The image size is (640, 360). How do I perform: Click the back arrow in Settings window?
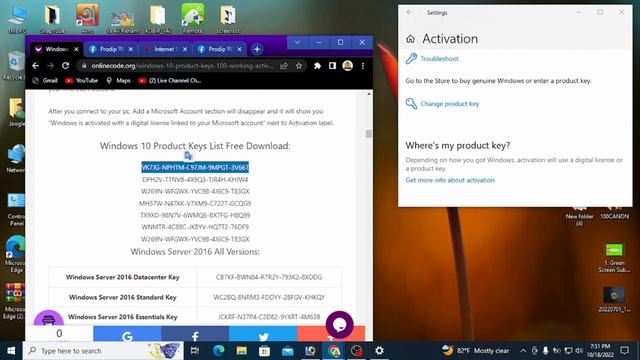(409, 12)
